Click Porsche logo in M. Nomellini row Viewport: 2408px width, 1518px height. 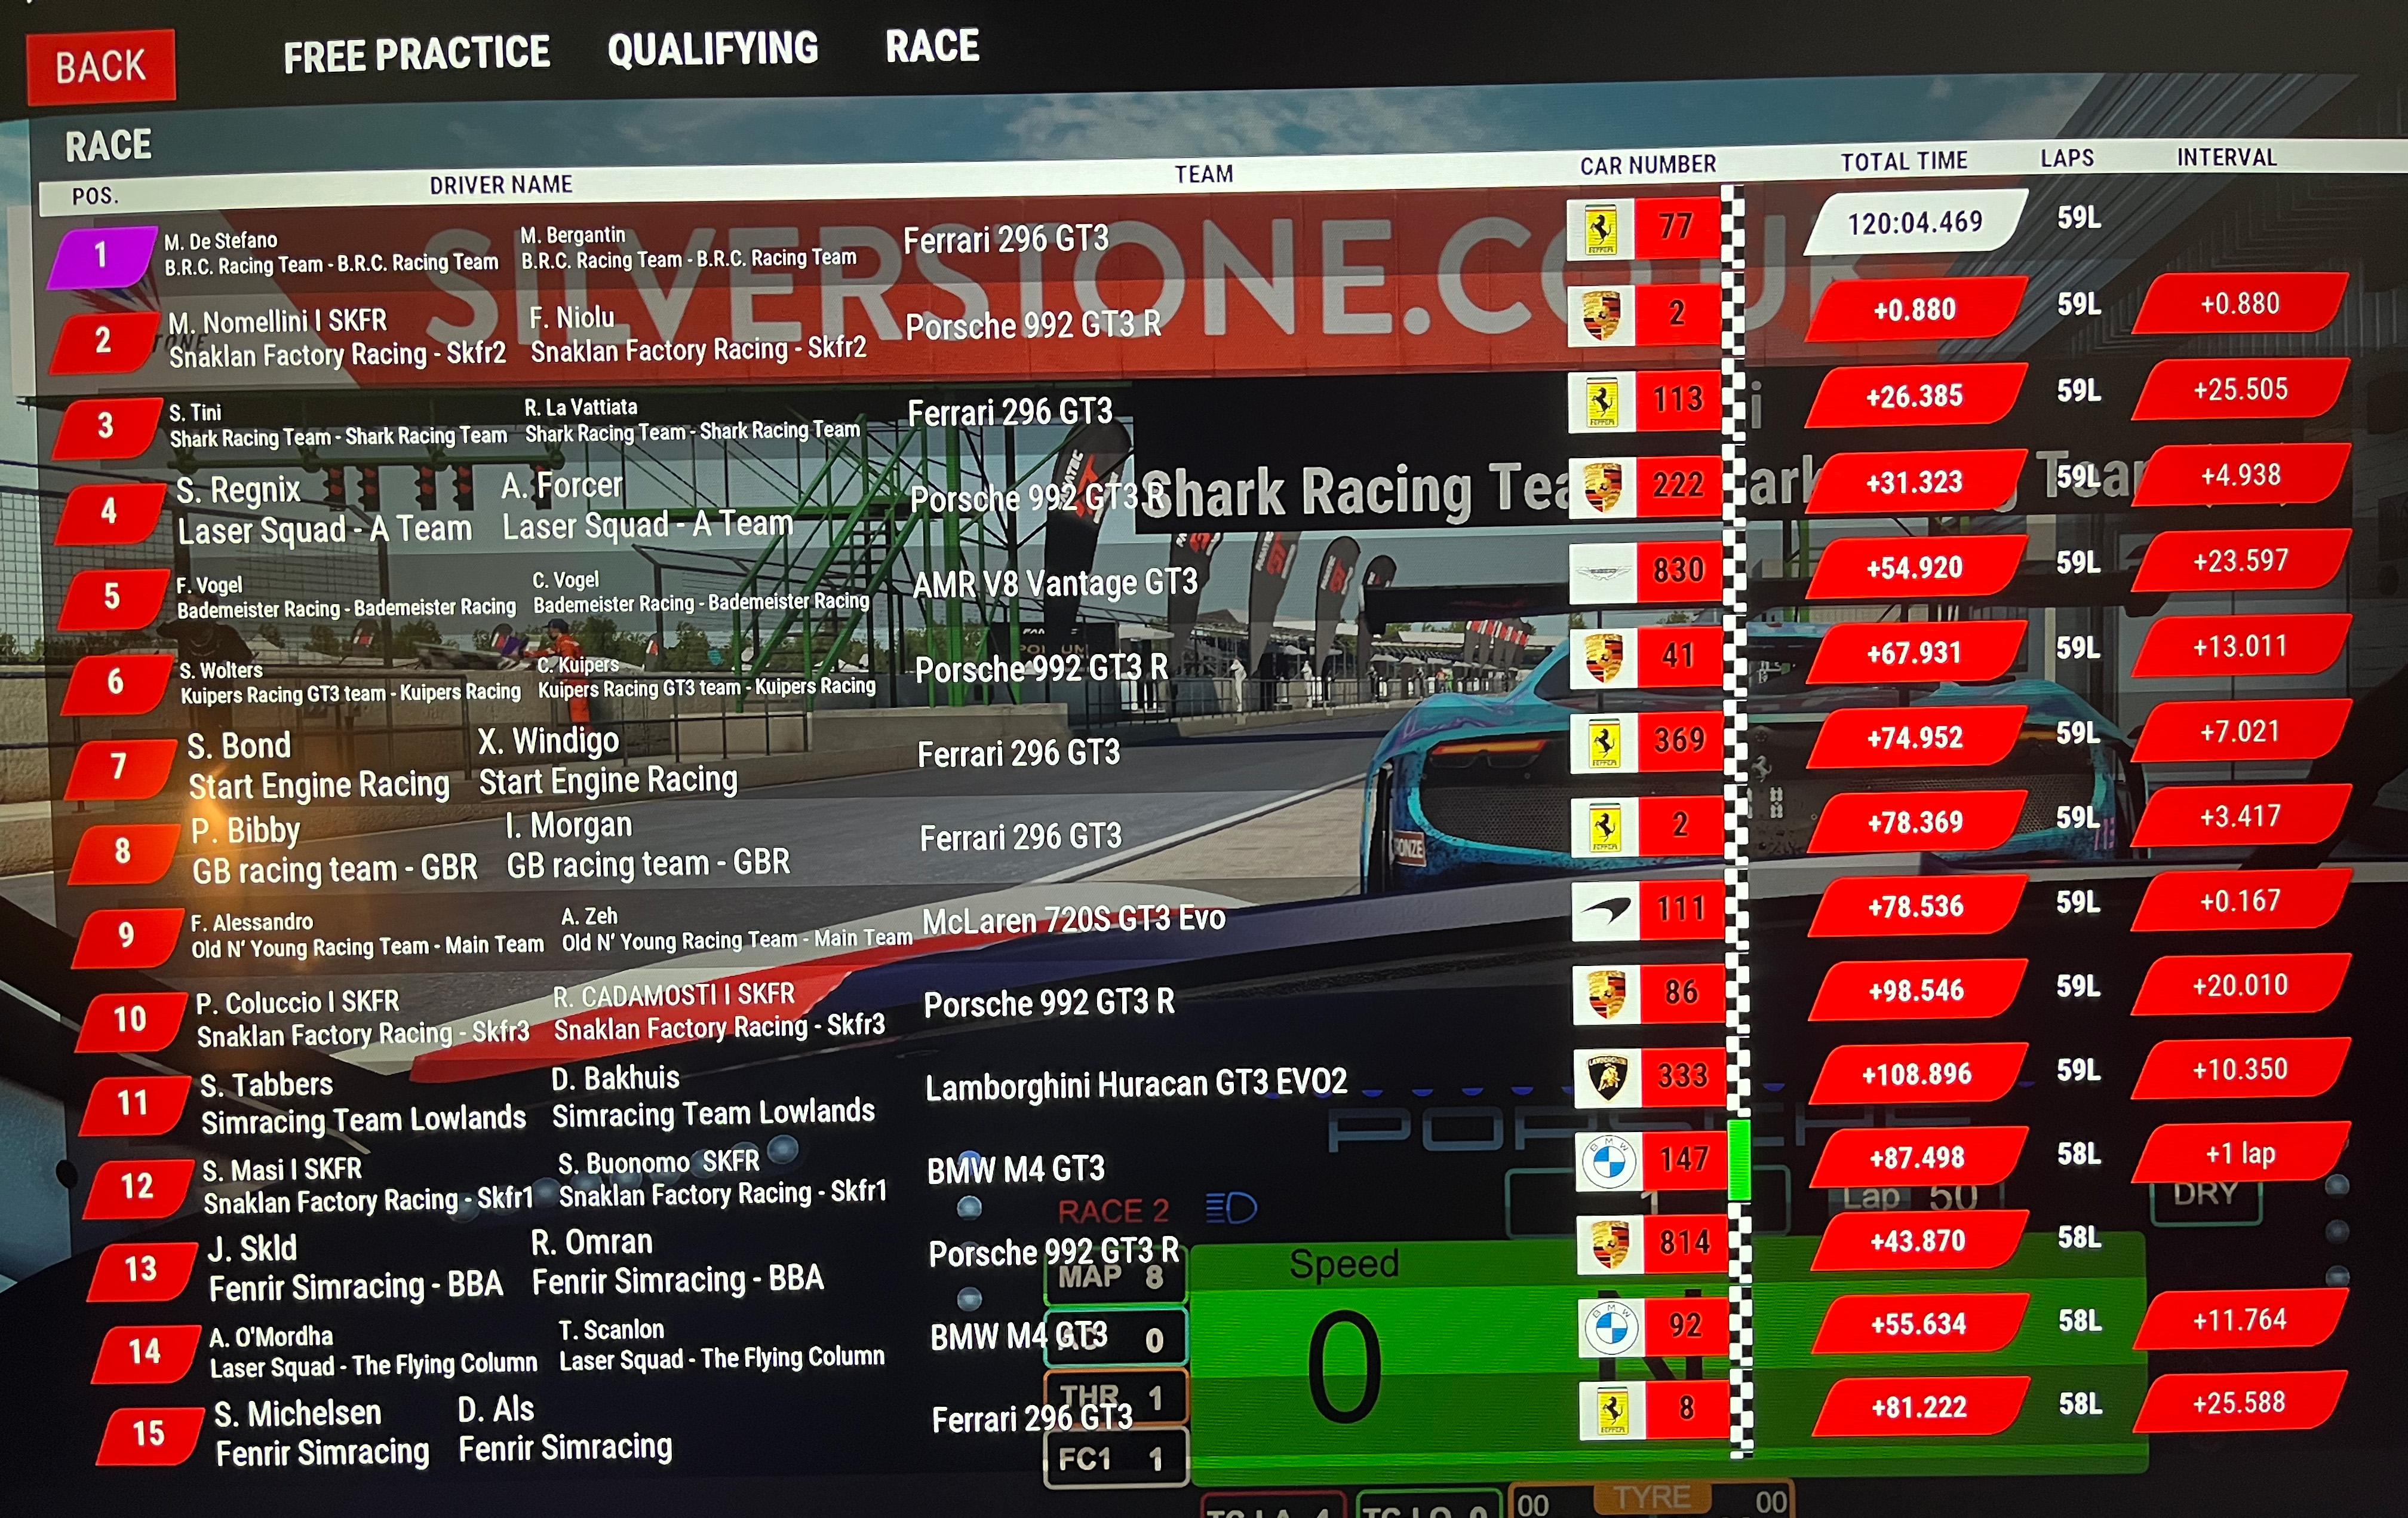(x=1601, y=316)
